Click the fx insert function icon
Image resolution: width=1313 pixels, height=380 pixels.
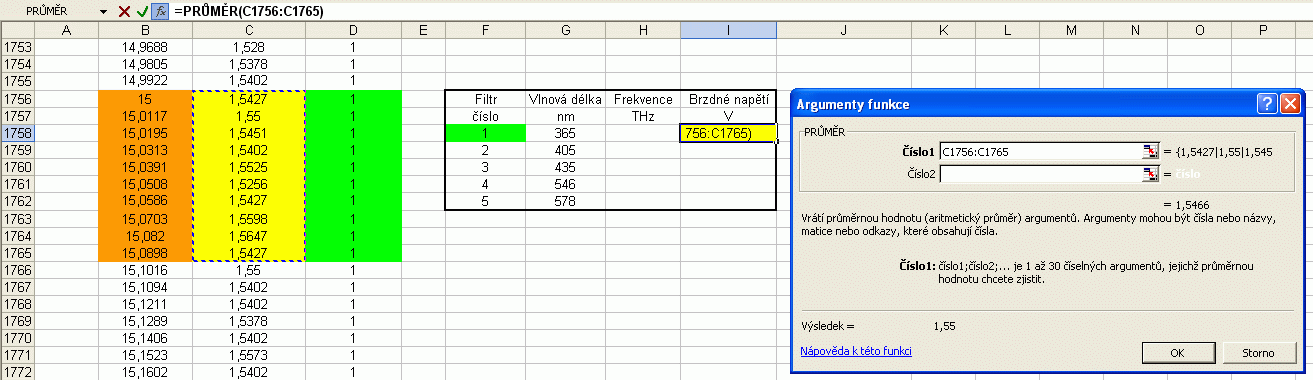[160, 11]
